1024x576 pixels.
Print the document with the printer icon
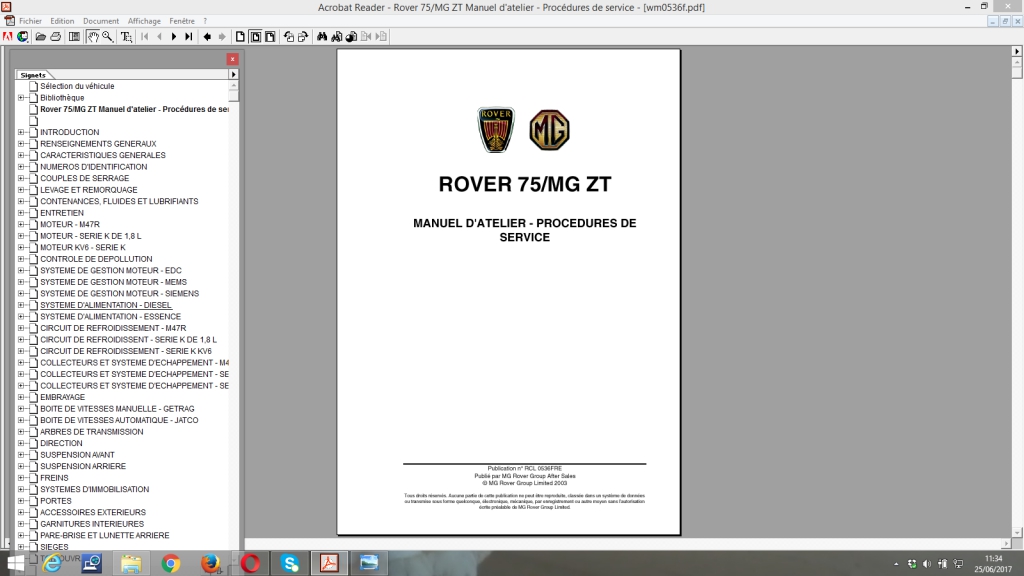point(56,37)
